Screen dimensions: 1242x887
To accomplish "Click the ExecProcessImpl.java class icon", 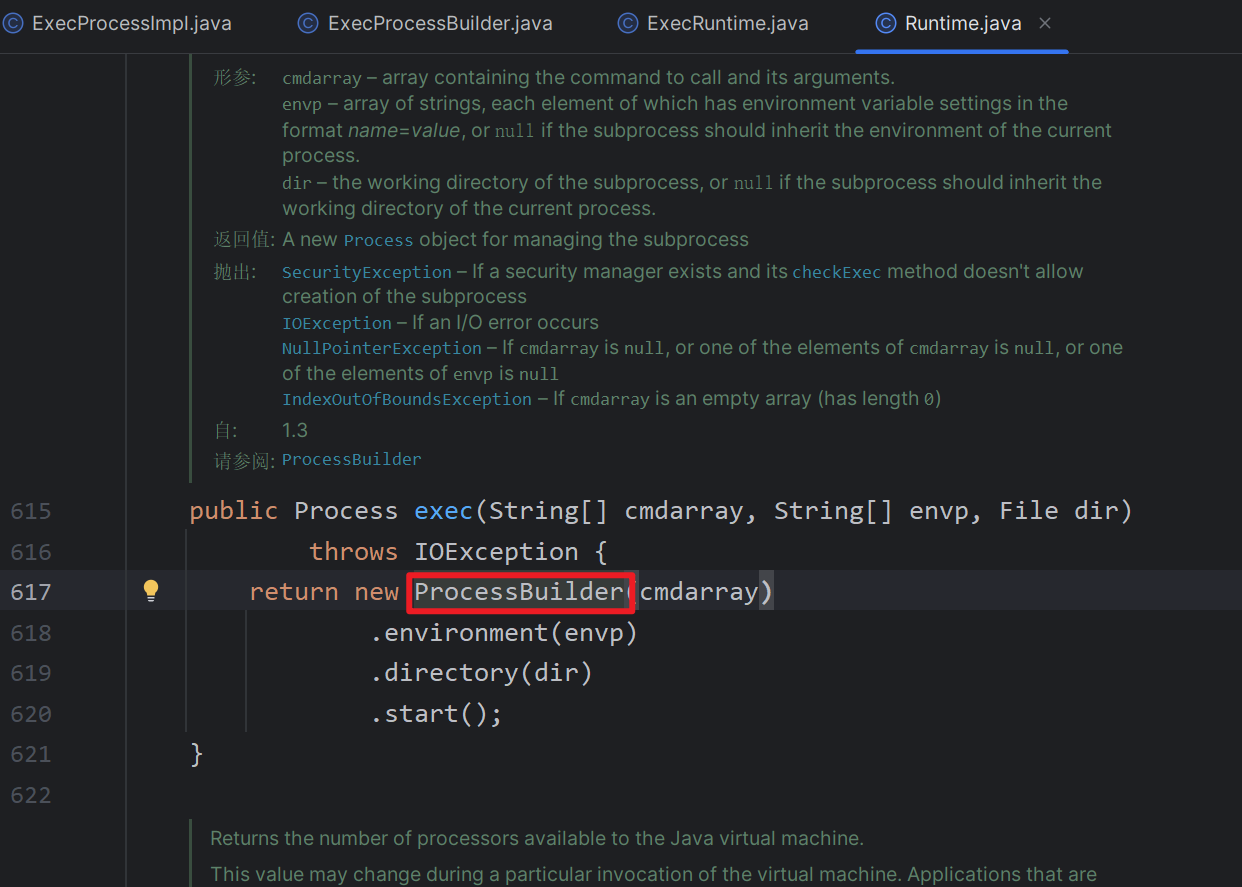I will [x=13, y=23].
